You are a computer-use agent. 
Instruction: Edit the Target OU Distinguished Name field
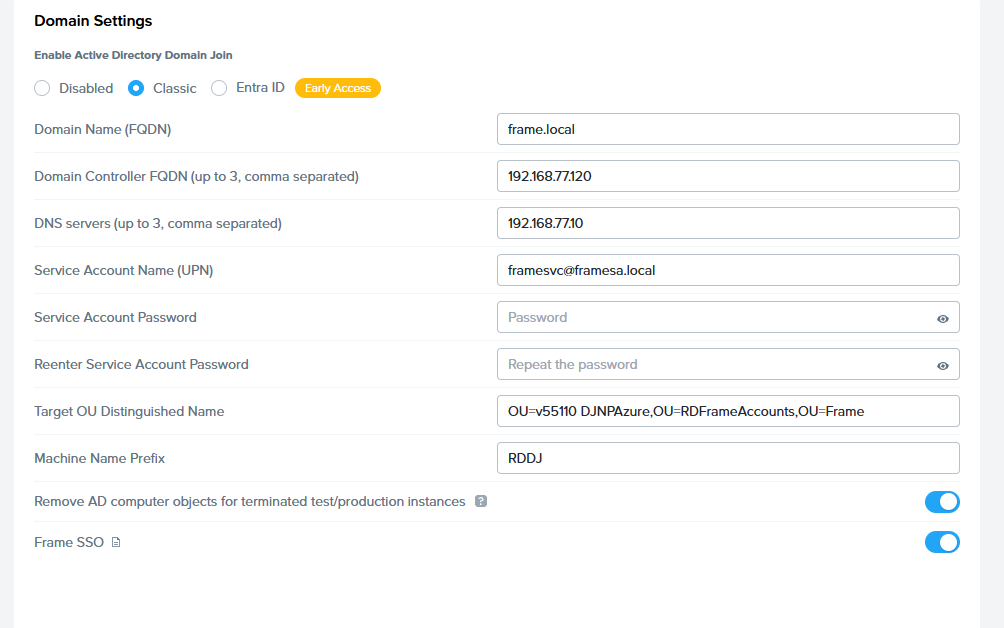pyautogui.click(x=727, y=411)
